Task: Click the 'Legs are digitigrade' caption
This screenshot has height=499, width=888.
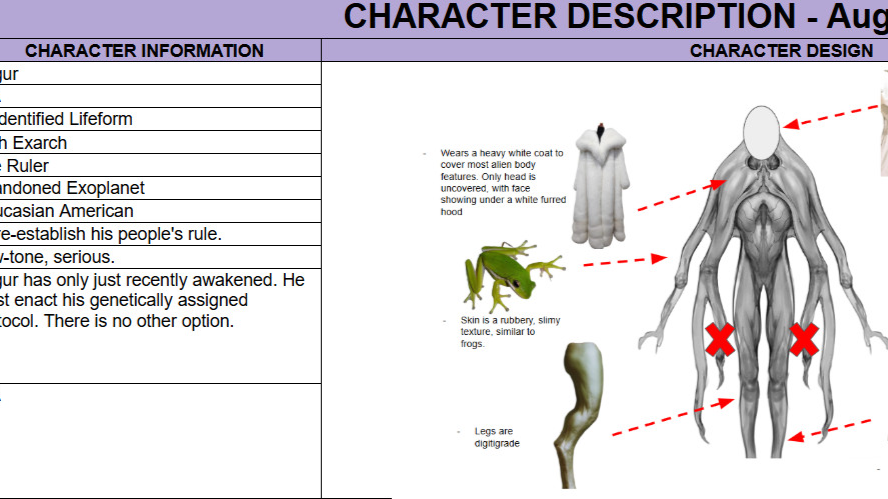Action: 497,438
